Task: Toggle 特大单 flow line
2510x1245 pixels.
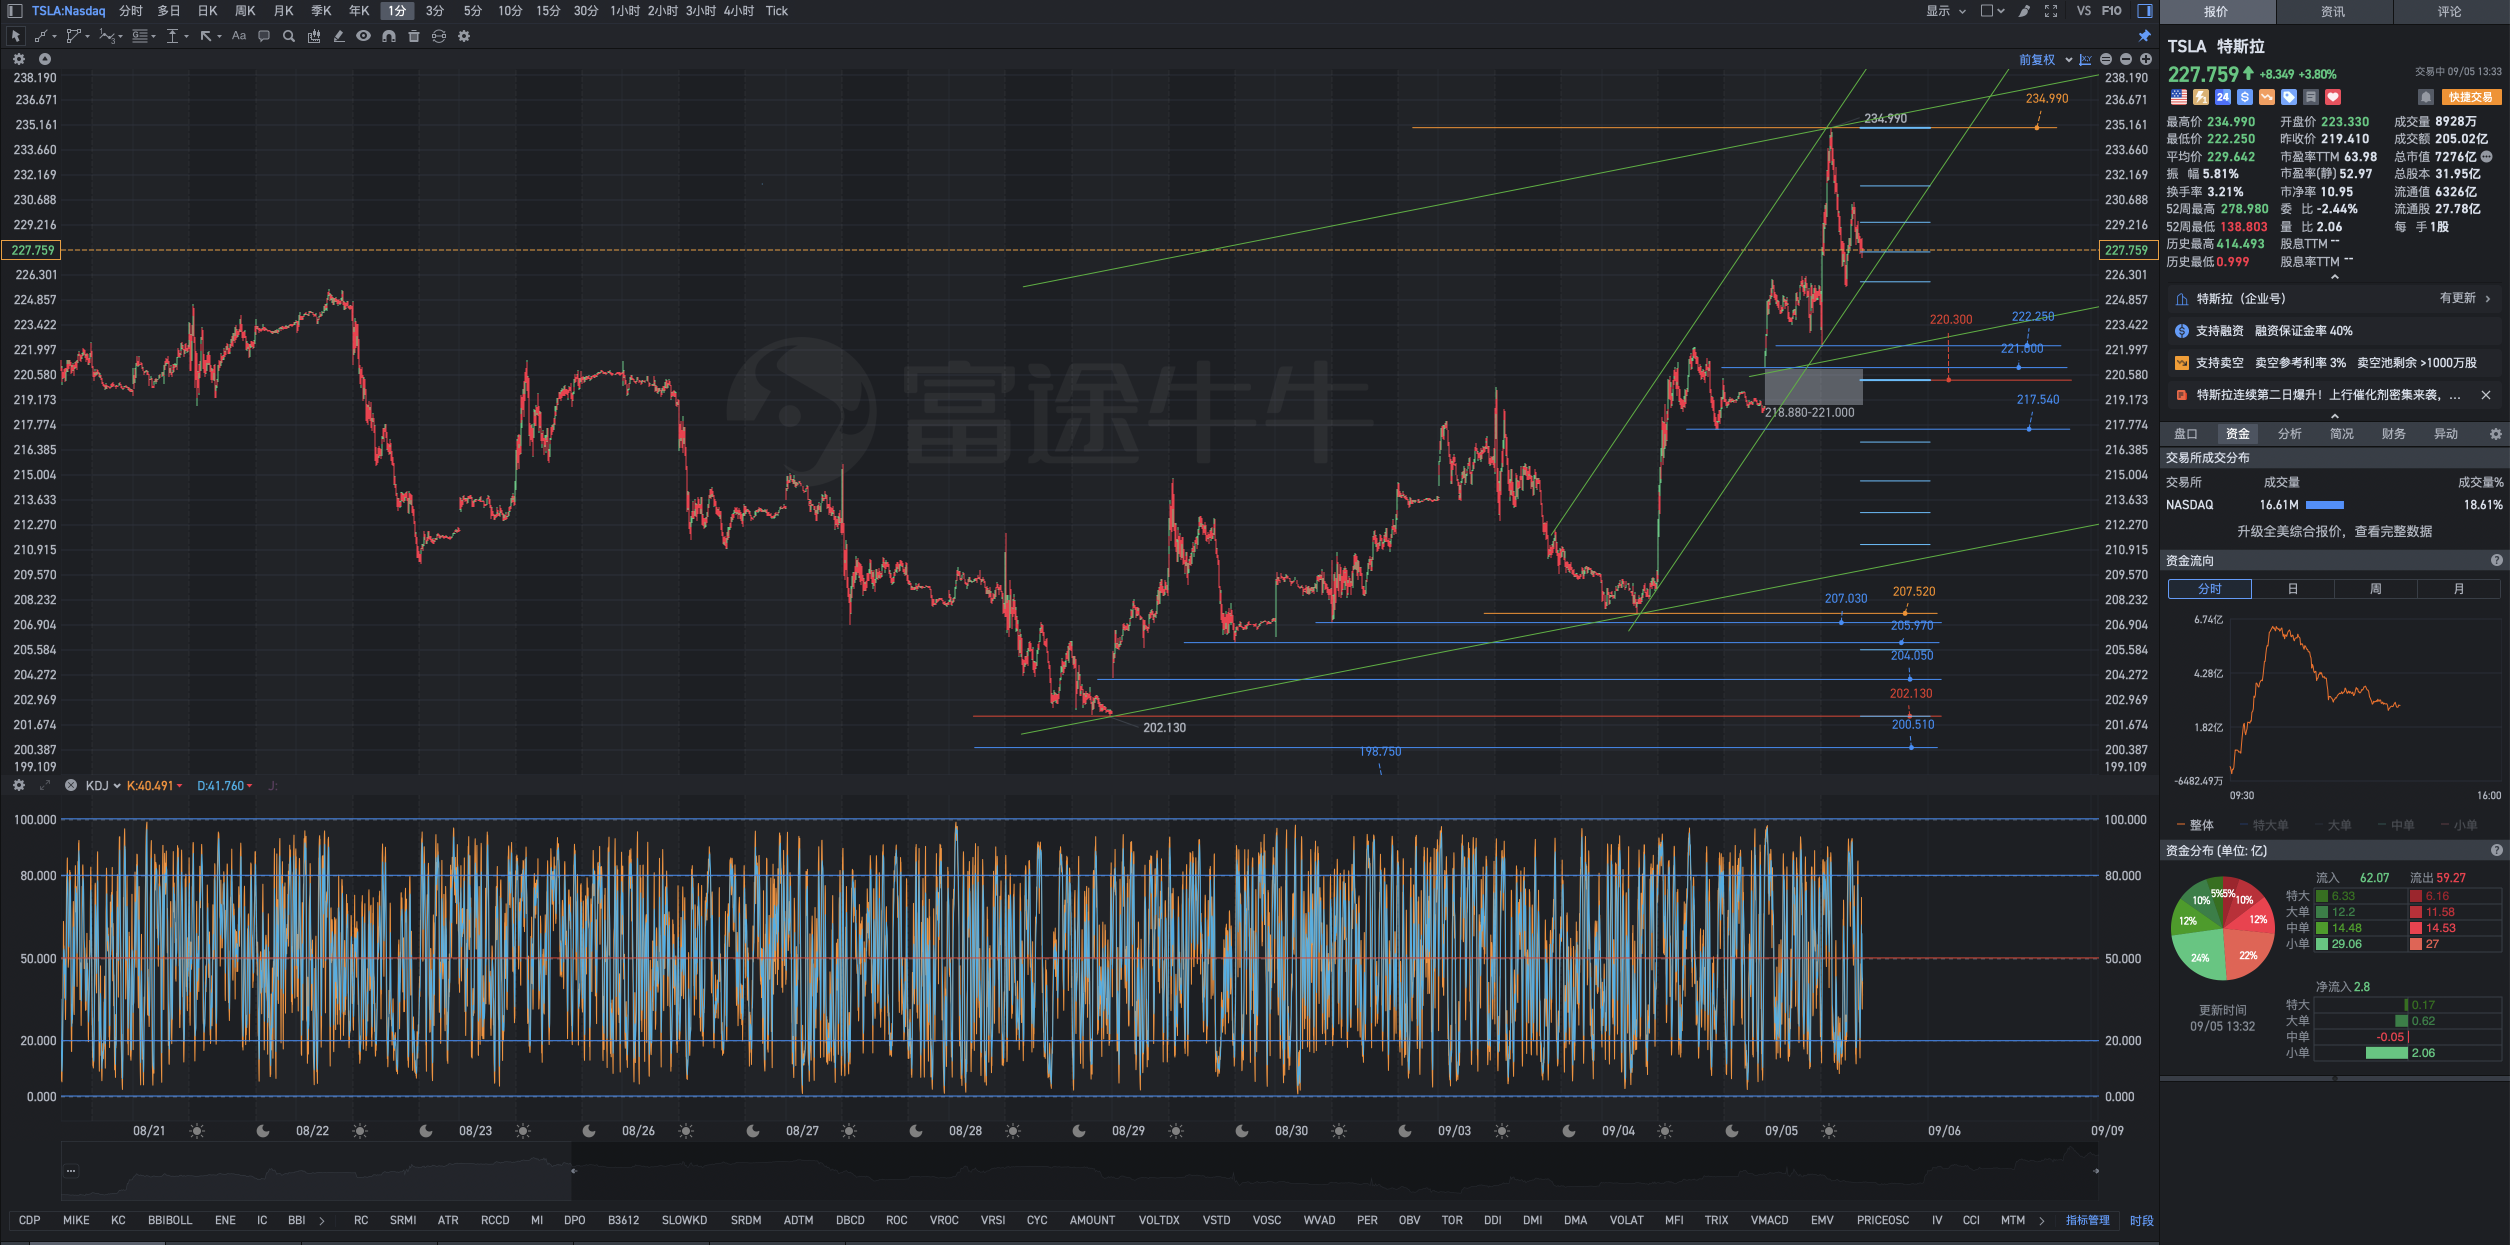Action: [2265, 825]
